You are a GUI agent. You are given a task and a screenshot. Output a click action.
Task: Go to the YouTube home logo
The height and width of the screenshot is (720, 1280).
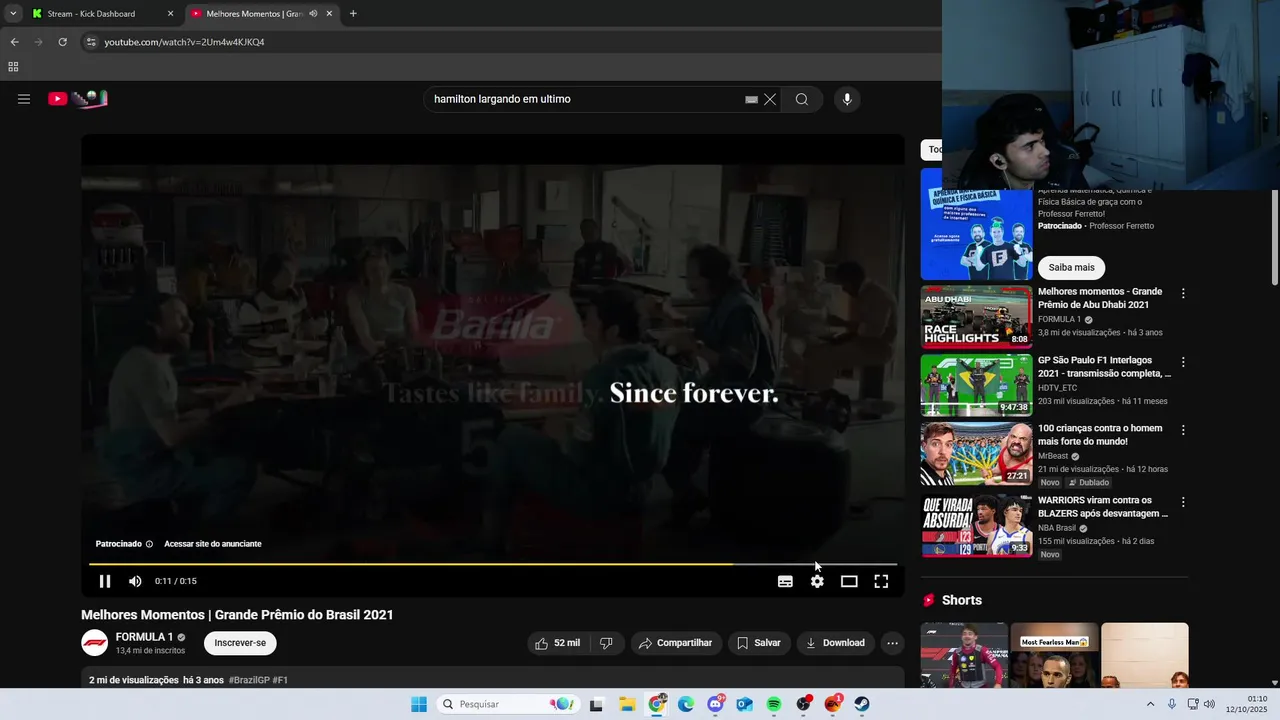click(x=78, y=98)
